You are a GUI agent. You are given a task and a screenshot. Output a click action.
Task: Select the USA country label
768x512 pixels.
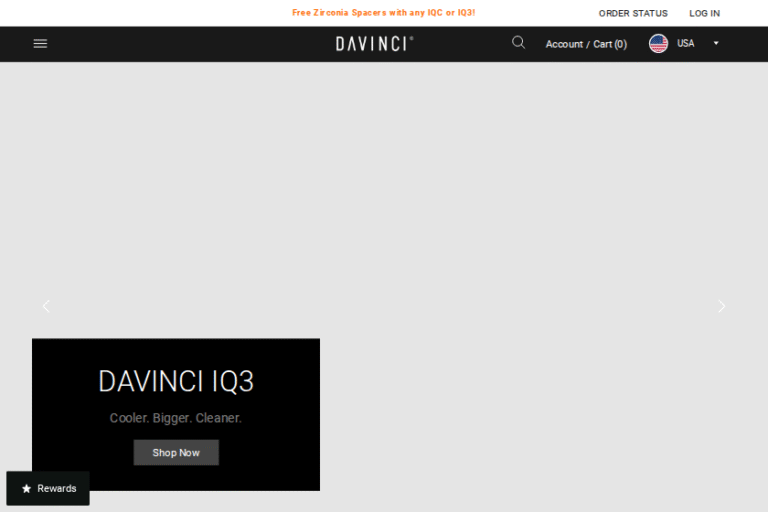click(x=685, y=44)
